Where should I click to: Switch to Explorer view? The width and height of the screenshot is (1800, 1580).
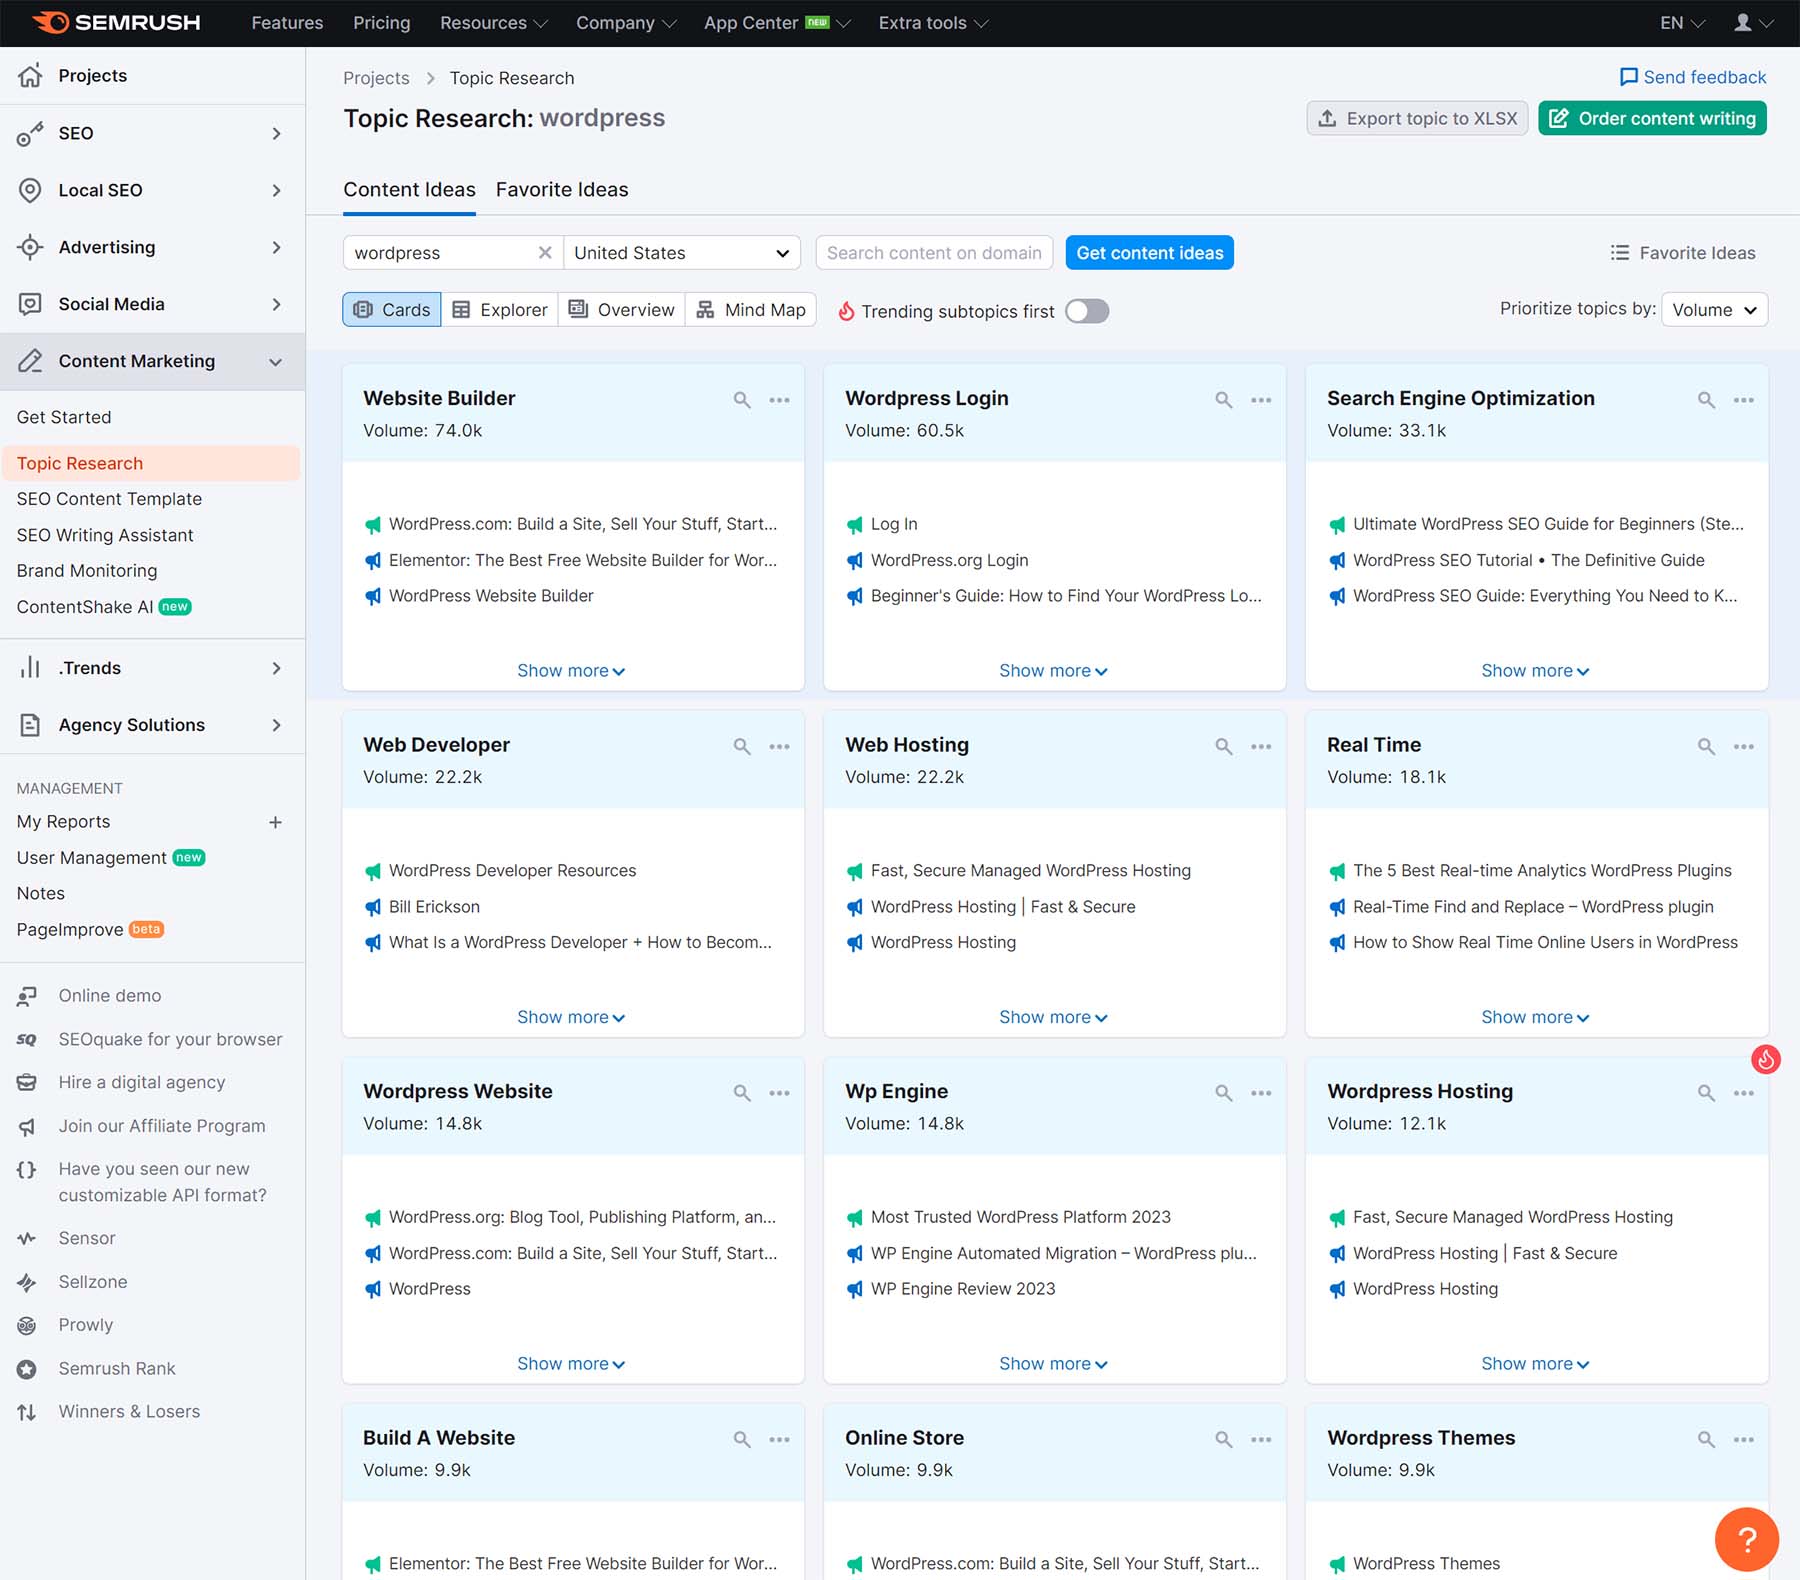point(500,310)
